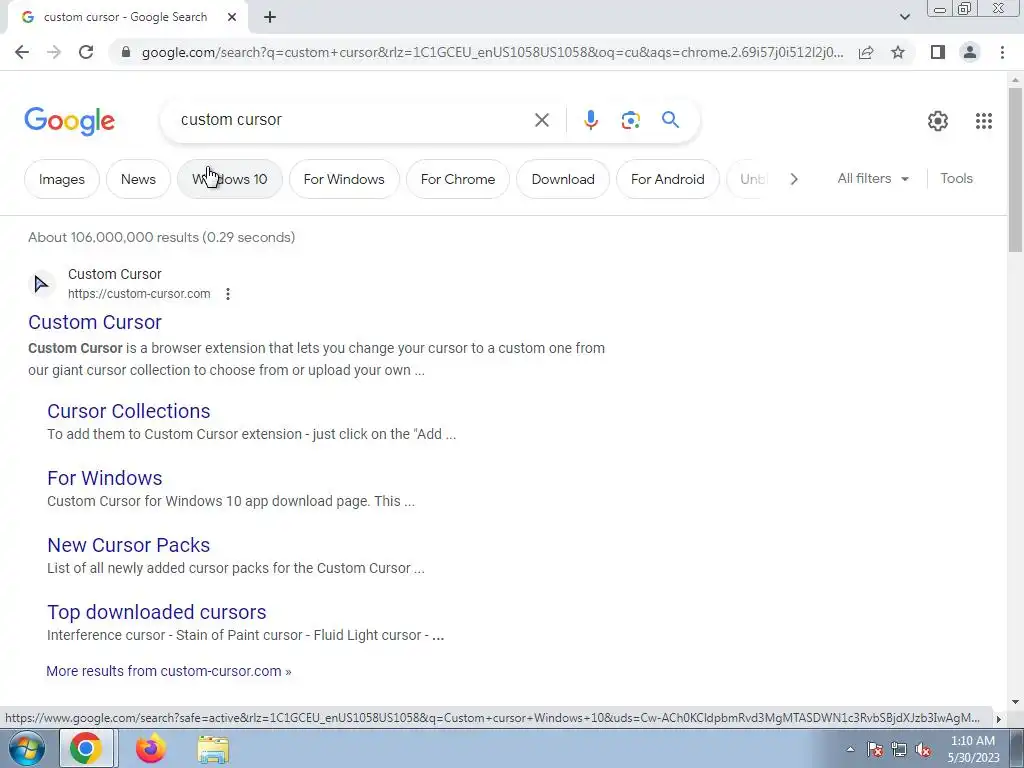Select the For Android filter chip
The width and height of the screenshot is (1024, 768).
pos(667,179)
